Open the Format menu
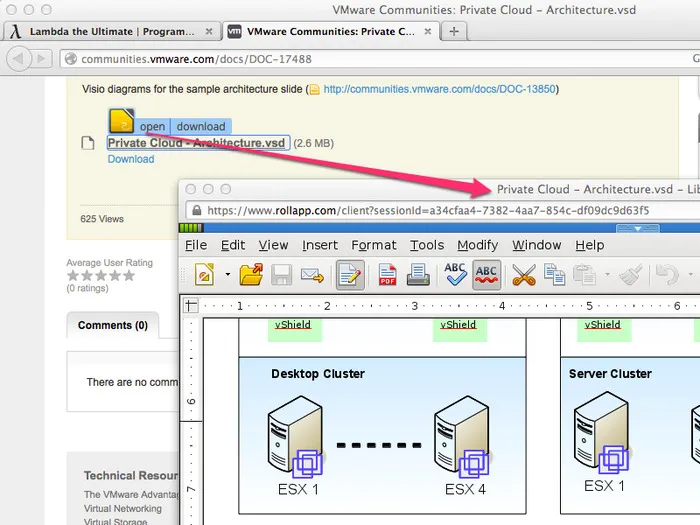 tap(374, 245)
